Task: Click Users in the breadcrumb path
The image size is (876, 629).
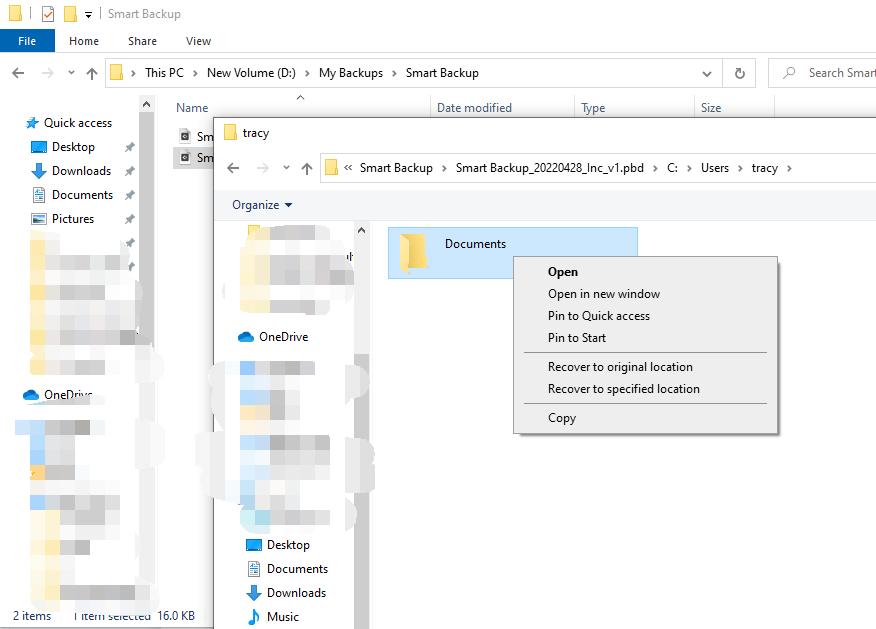Action: click(x=714, y=168)
